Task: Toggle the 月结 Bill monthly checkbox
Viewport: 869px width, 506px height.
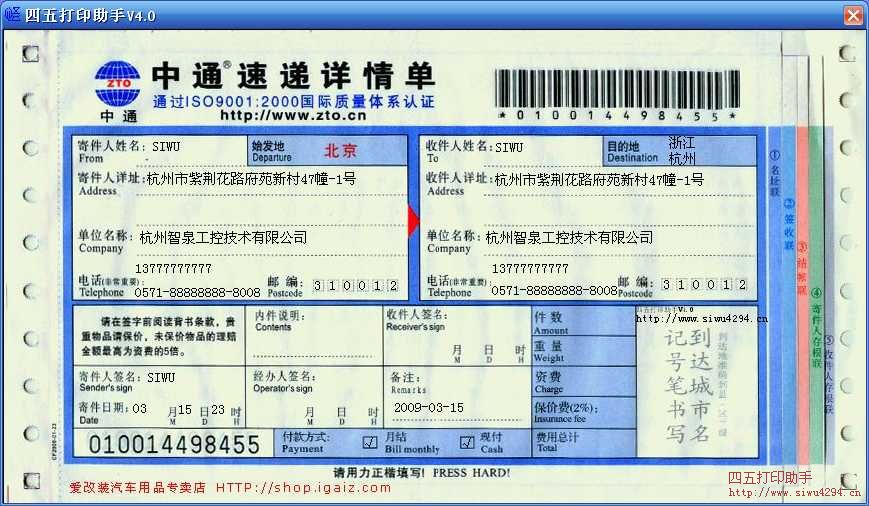Action: [x=370, y=442]
